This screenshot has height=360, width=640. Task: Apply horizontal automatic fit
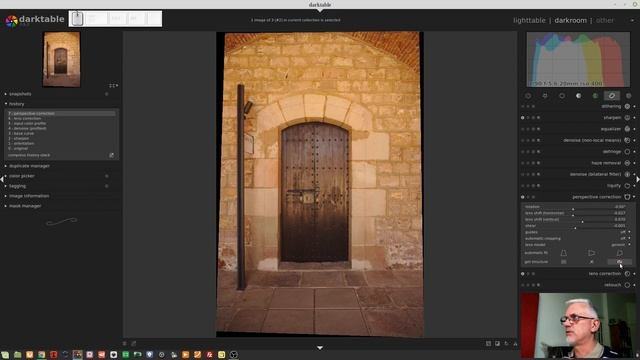[591, 253]
